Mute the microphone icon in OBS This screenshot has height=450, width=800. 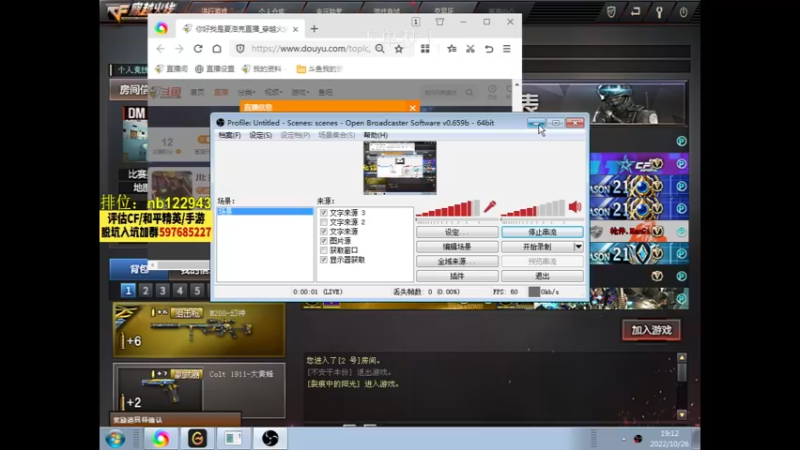(490, 207)
